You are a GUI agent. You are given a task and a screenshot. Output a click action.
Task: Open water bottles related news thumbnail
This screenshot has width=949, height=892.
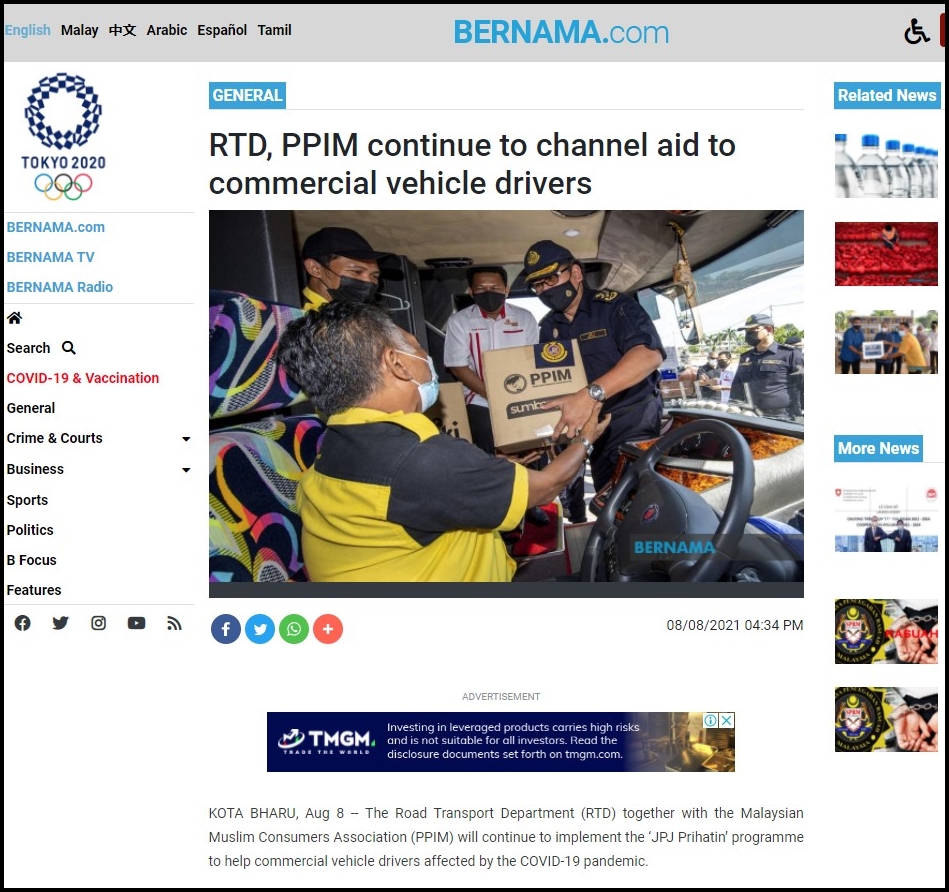tap(886, 165)
